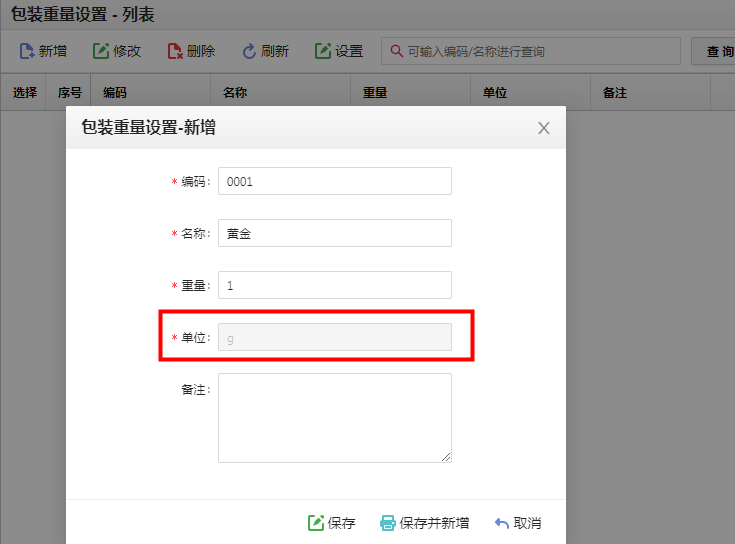
Task: Click the 重量 input containing 1
Action: point(335,285)
